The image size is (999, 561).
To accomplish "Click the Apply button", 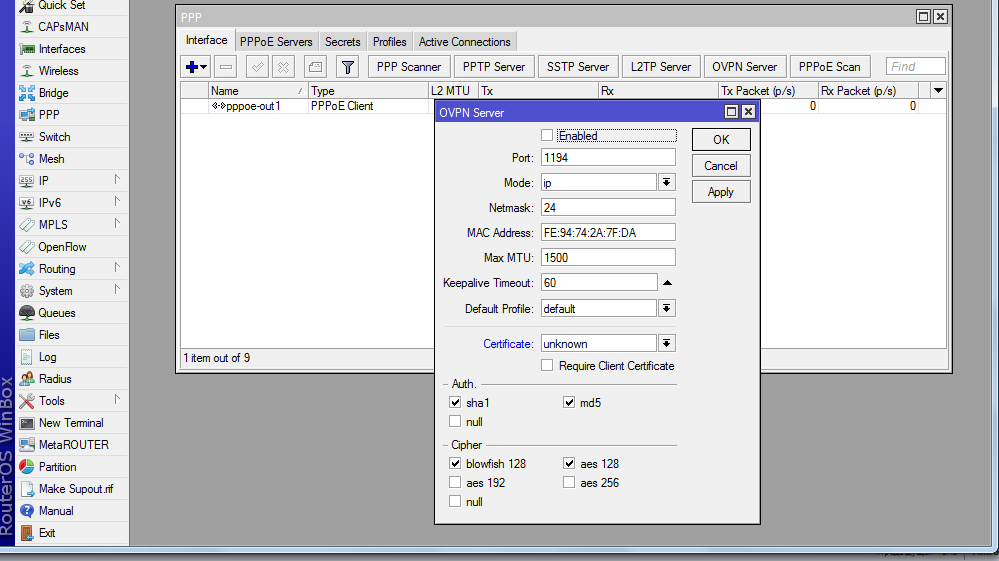I will point(720,192).
